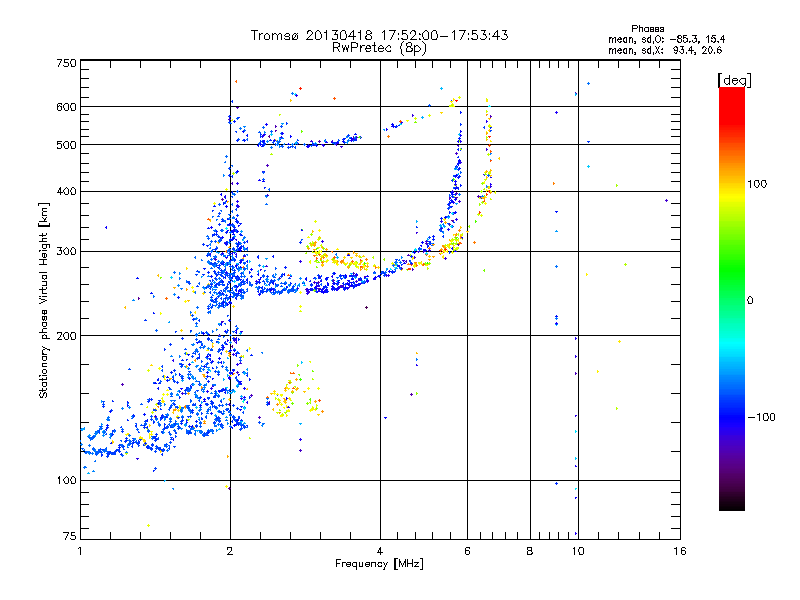Click the x-axis label '2'

click(230, 551)
